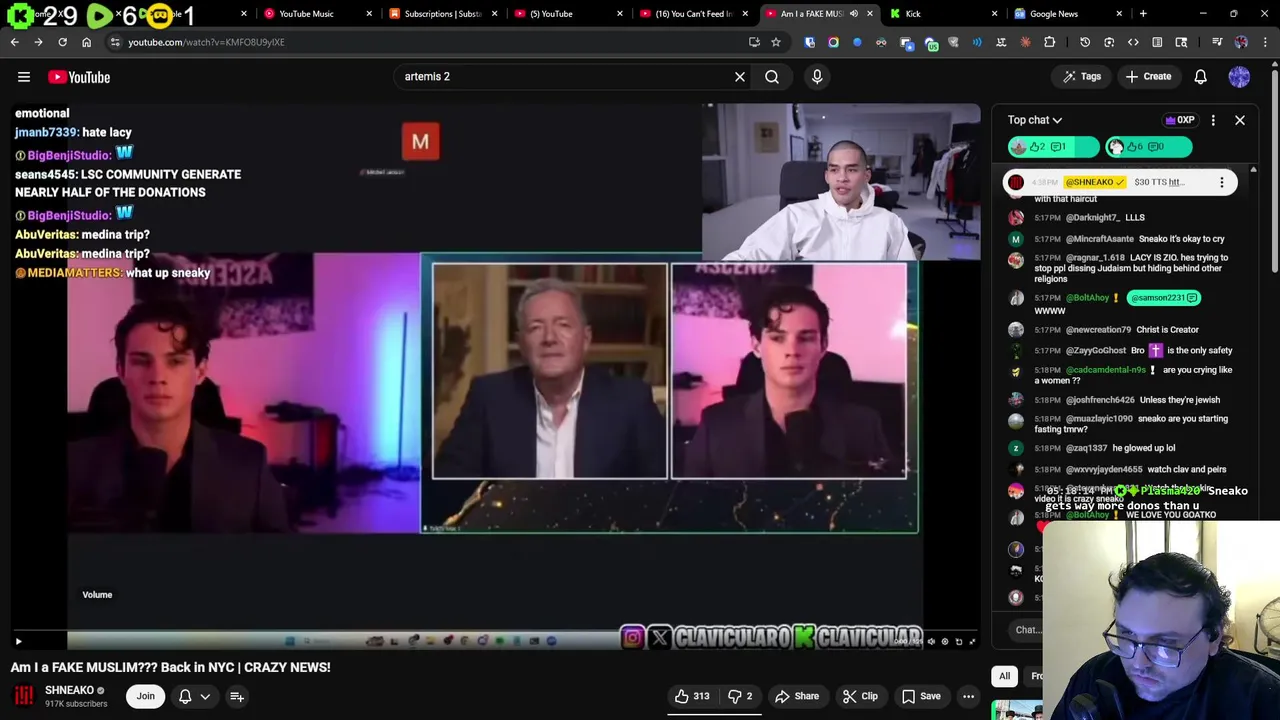Click the @samson2231 mention chip
The image size is (1280, 720).
(1163, 298)
